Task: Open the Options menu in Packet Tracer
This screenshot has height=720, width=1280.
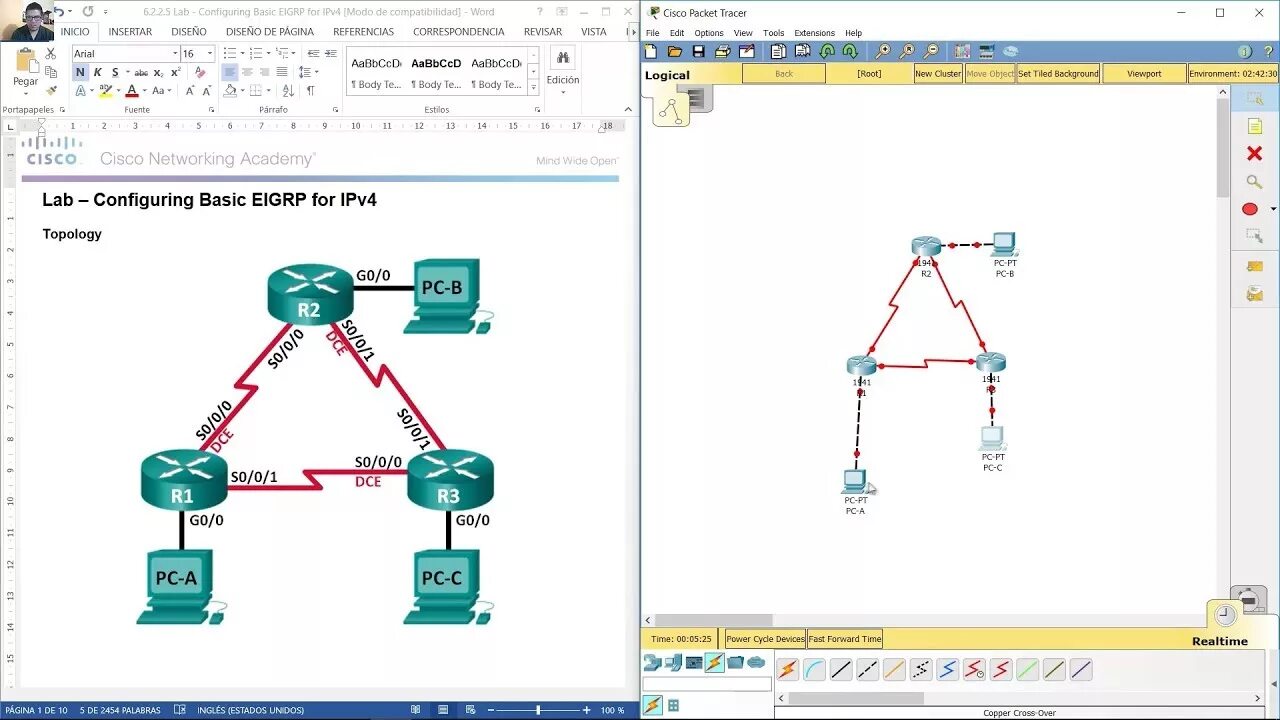Action: coord(709,33)
